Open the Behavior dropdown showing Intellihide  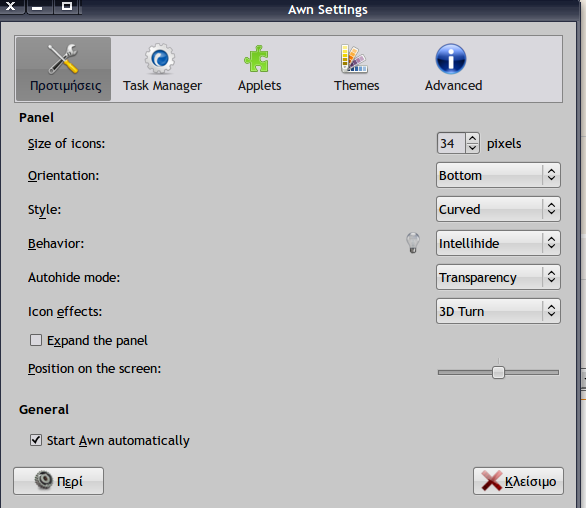(498, 243)
